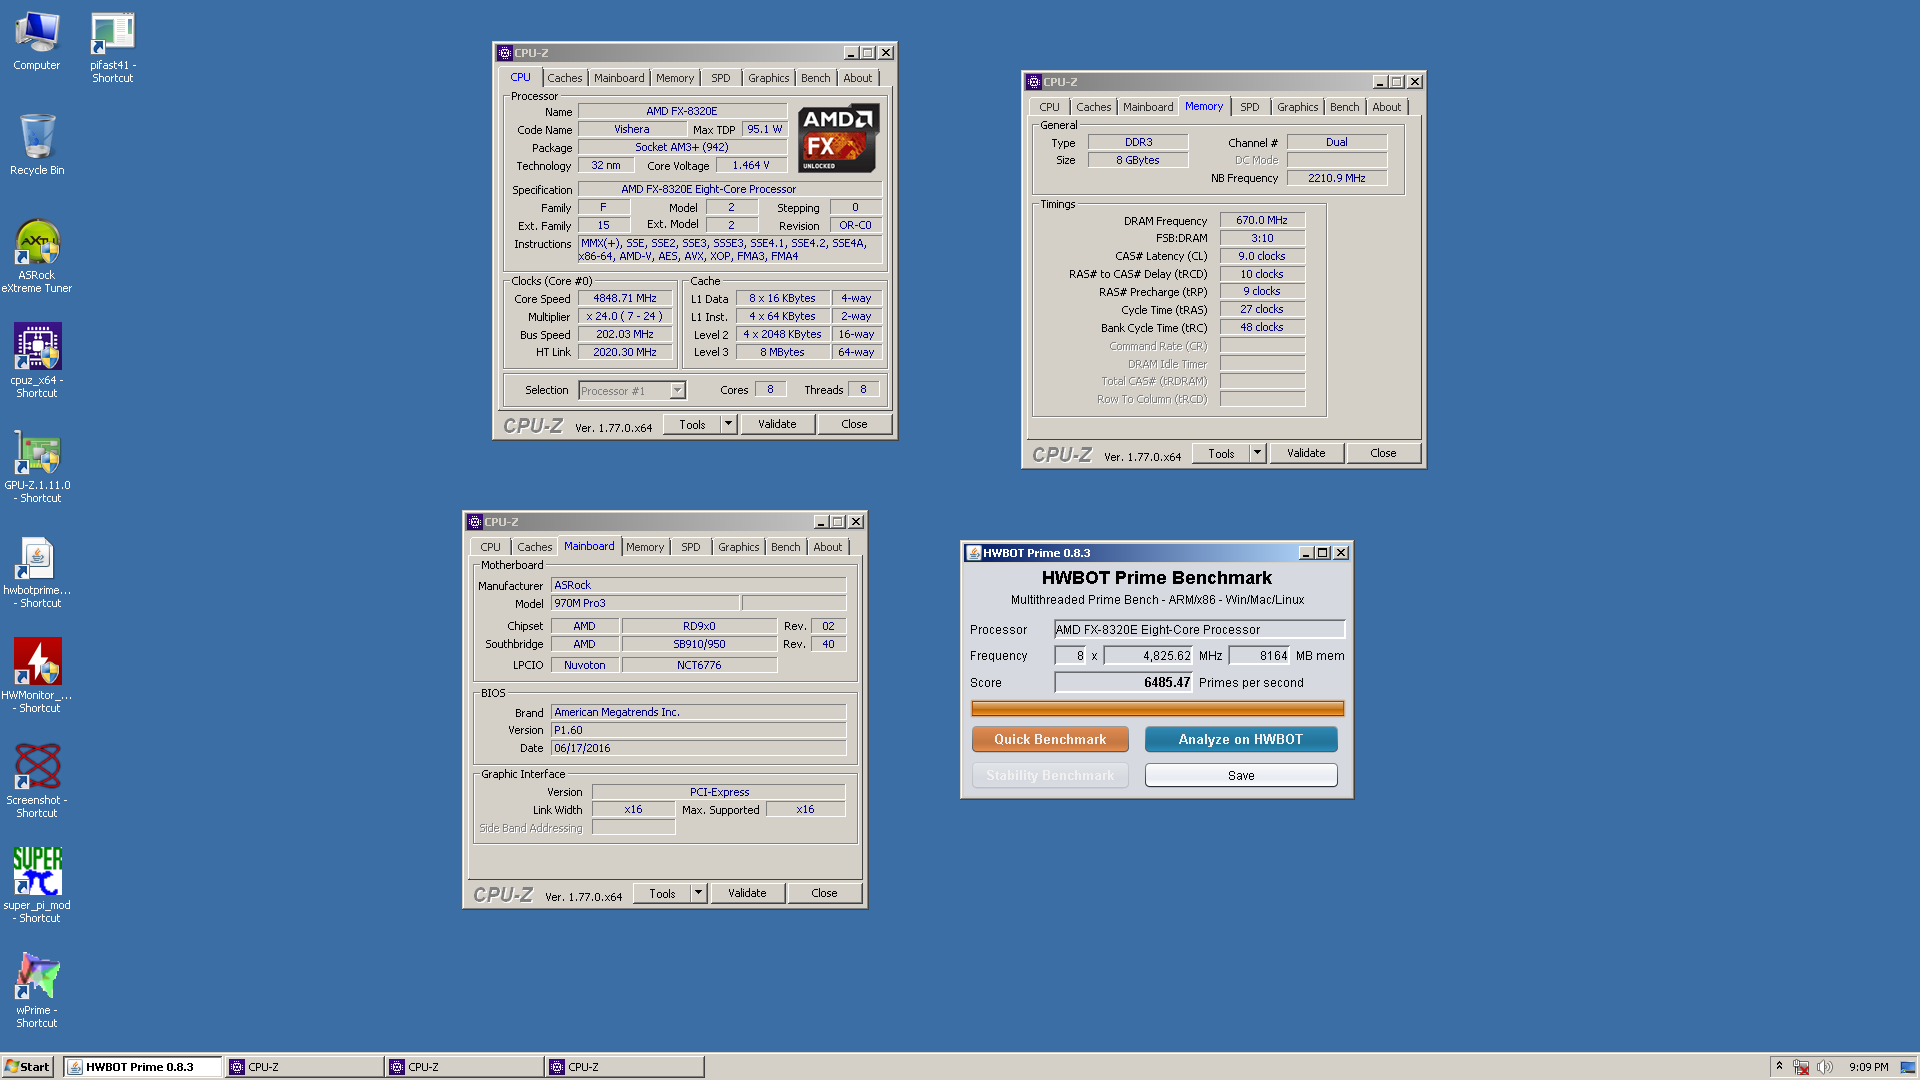Click BIOS Date value 06/17/2016
The width and height of the screenshot is (1920, 1080).
click(x=698, y=748)
